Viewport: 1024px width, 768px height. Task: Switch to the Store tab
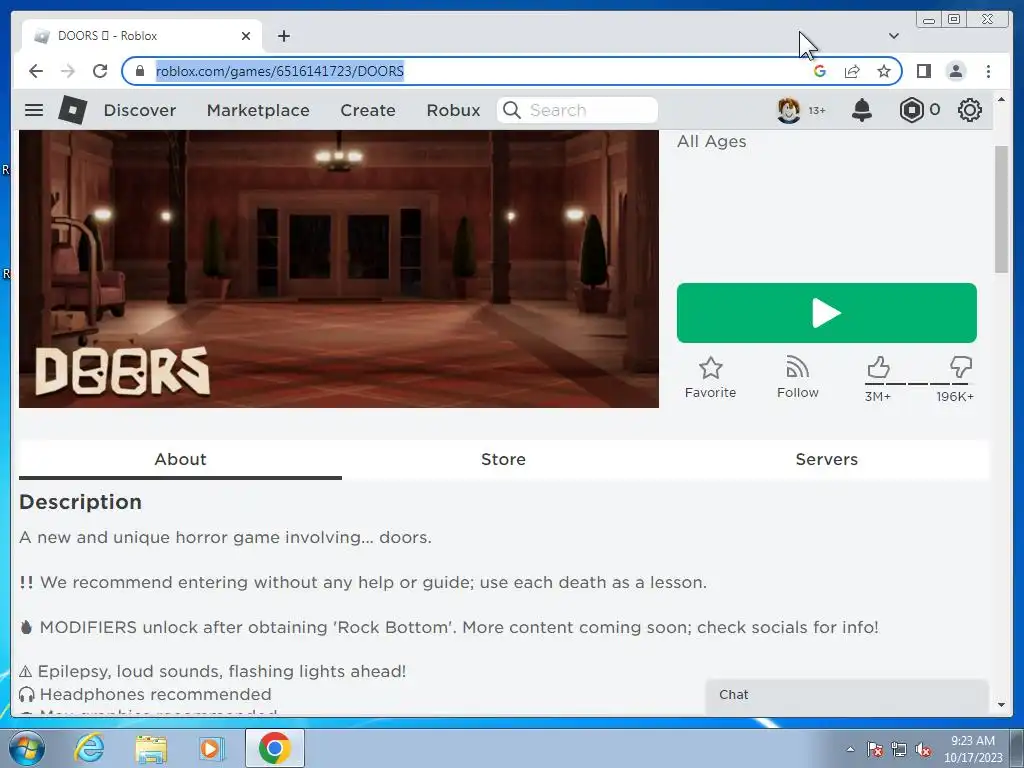(503, 459)
